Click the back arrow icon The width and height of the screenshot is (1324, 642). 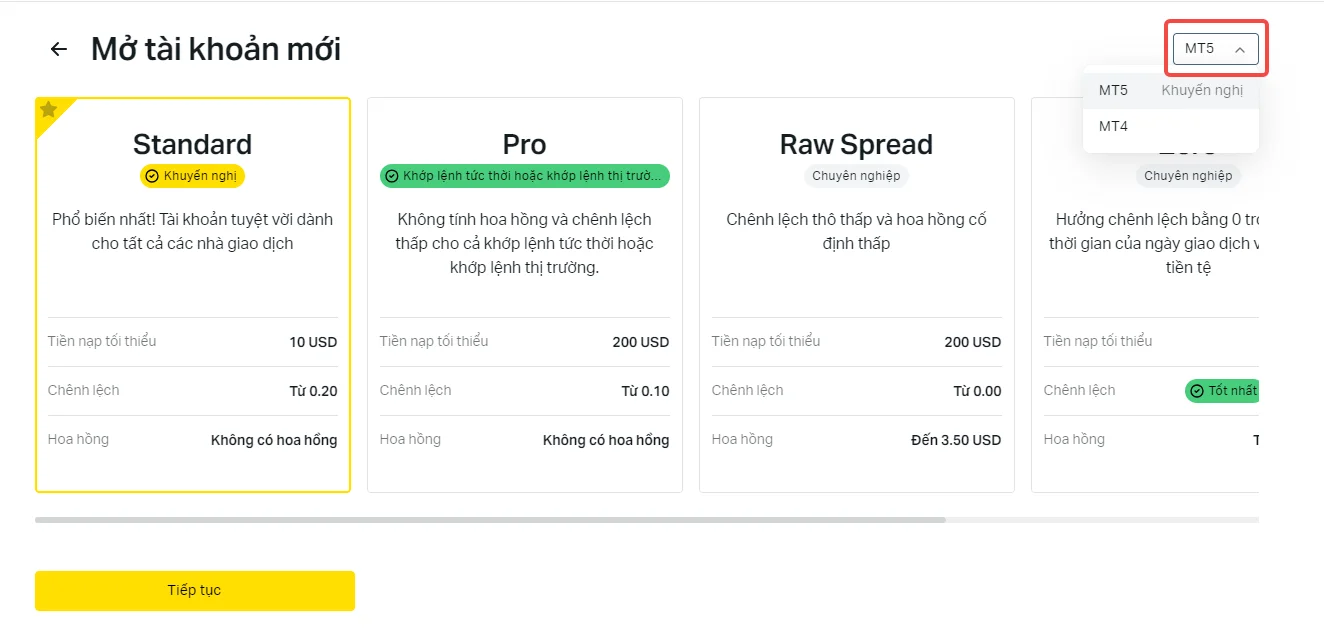59,49
